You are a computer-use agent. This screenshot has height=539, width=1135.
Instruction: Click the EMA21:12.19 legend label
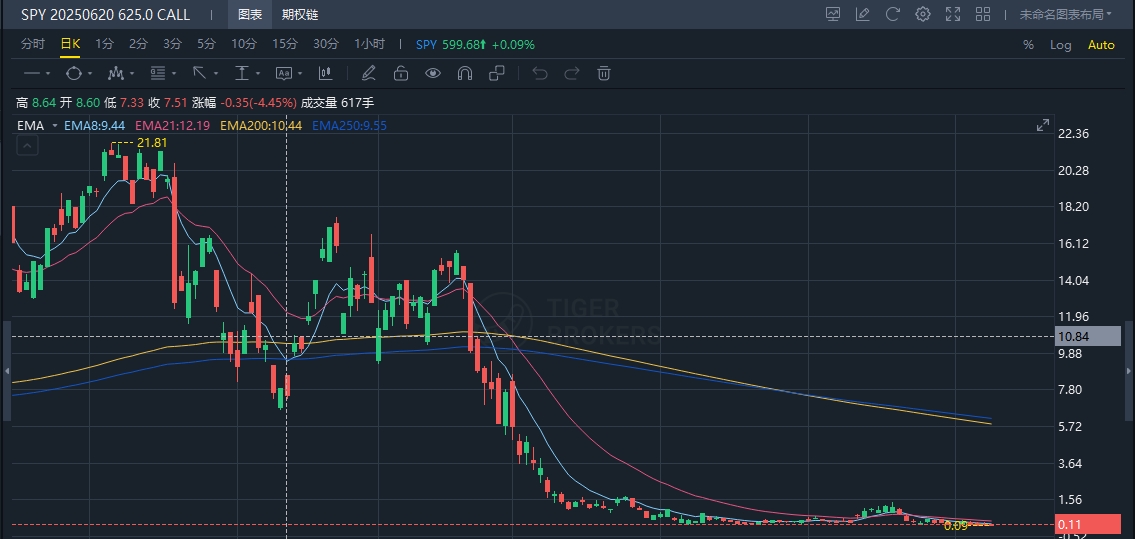click(x=173, y=126)
